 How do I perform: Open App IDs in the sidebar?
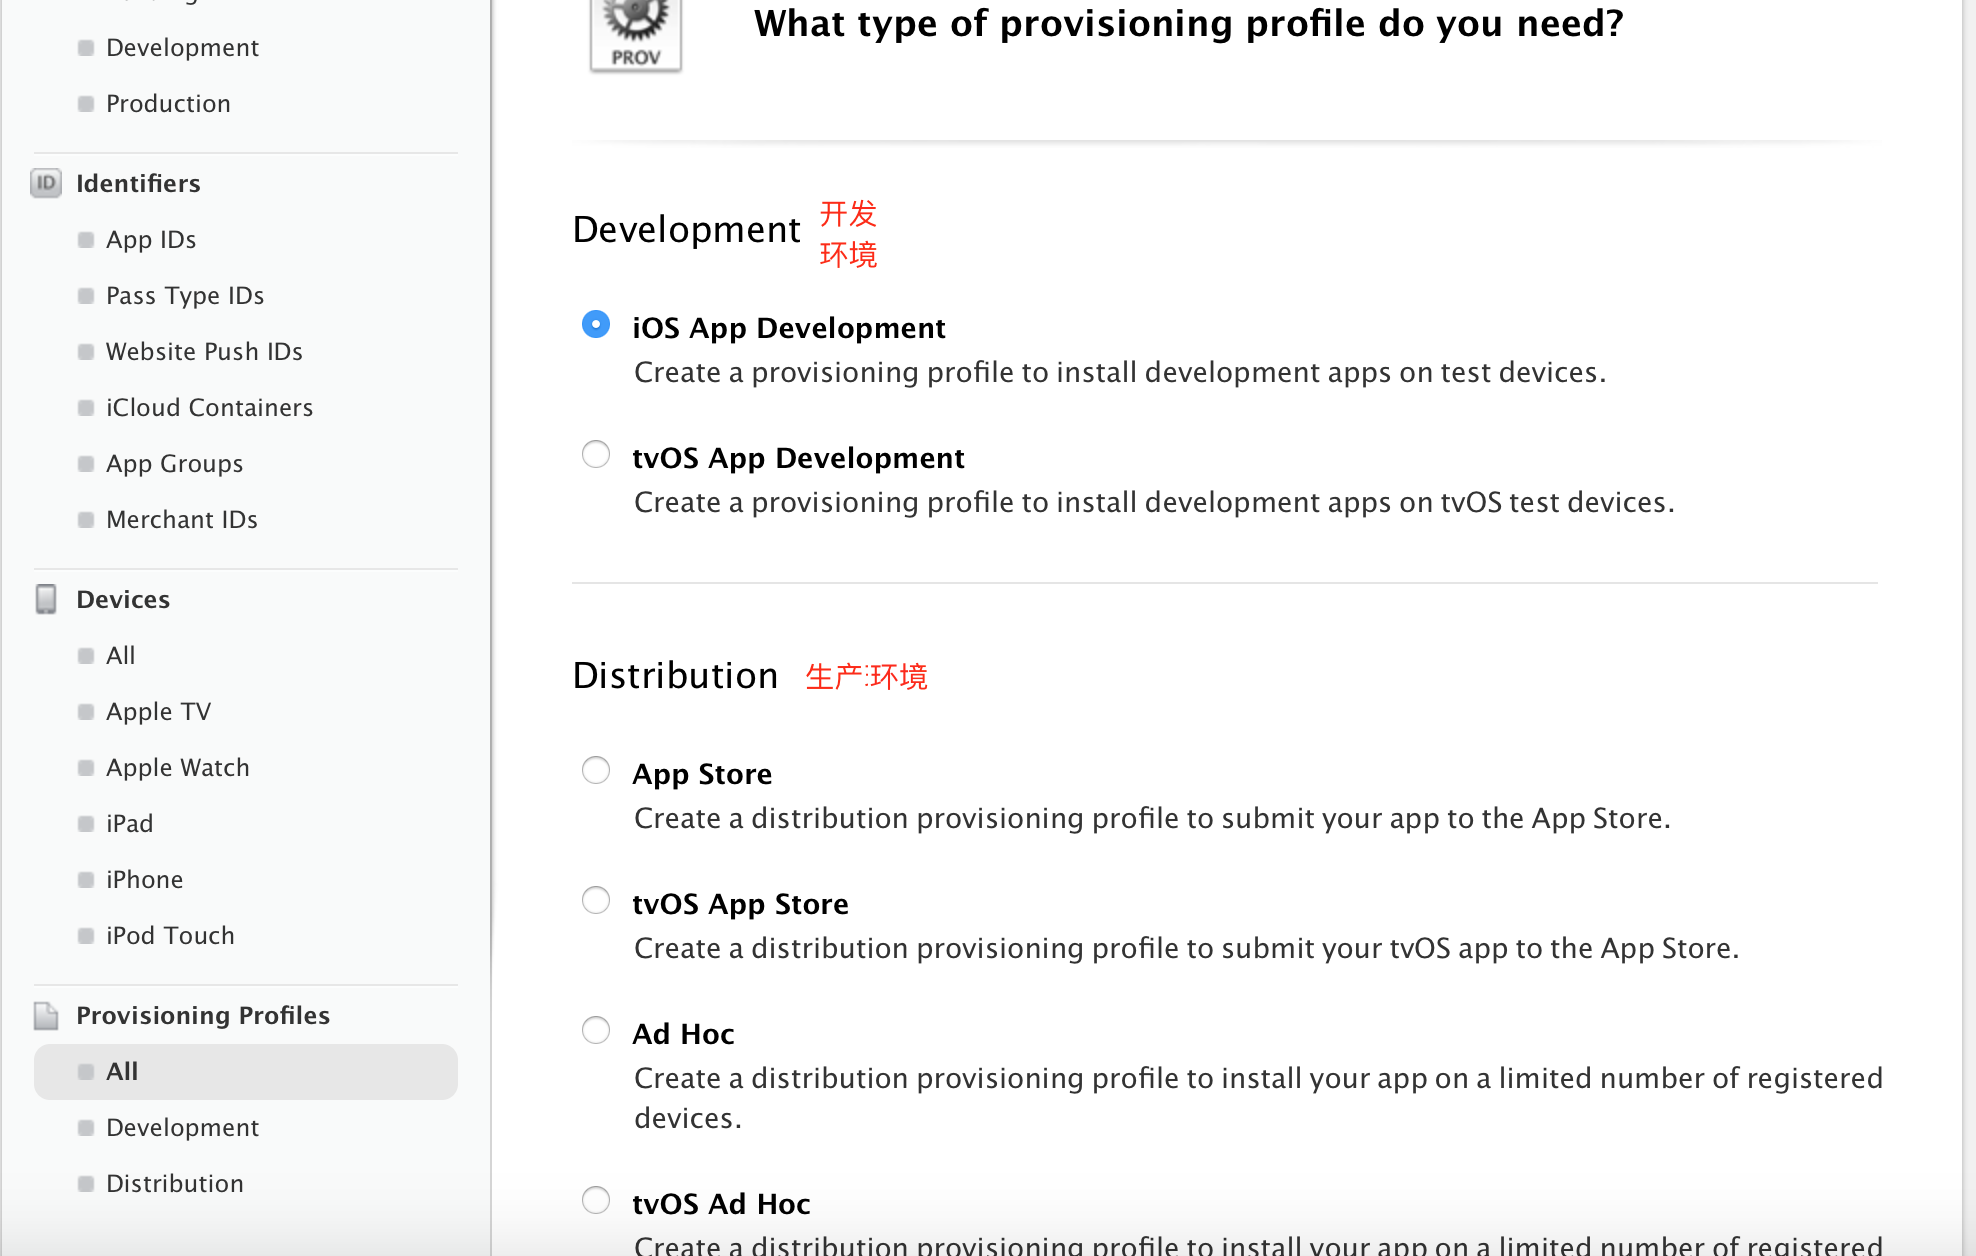[151, 240]
